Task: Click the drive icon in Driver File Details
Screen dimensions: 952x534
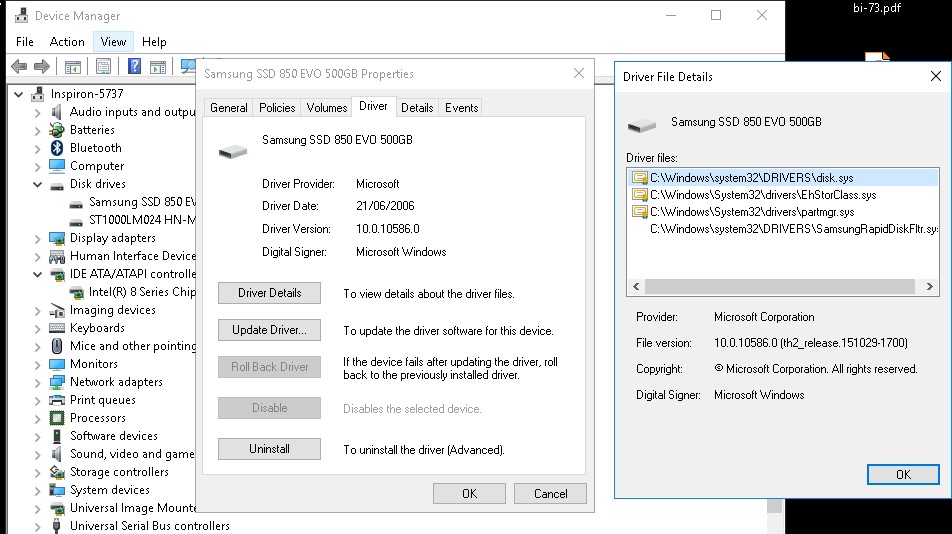Action: click(x=642, y=125)
